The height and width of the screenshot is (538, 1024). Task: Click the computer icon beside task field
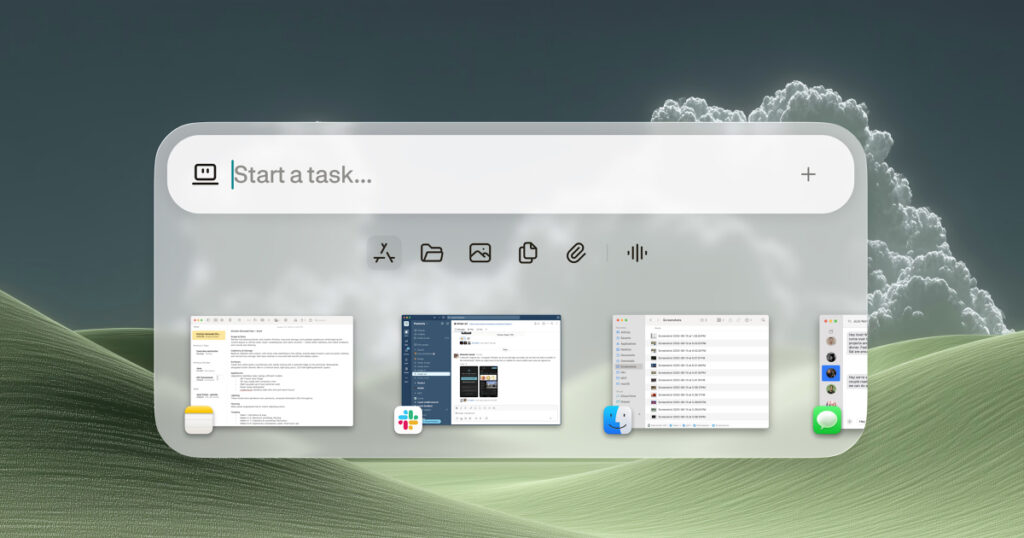click(205, 174)
